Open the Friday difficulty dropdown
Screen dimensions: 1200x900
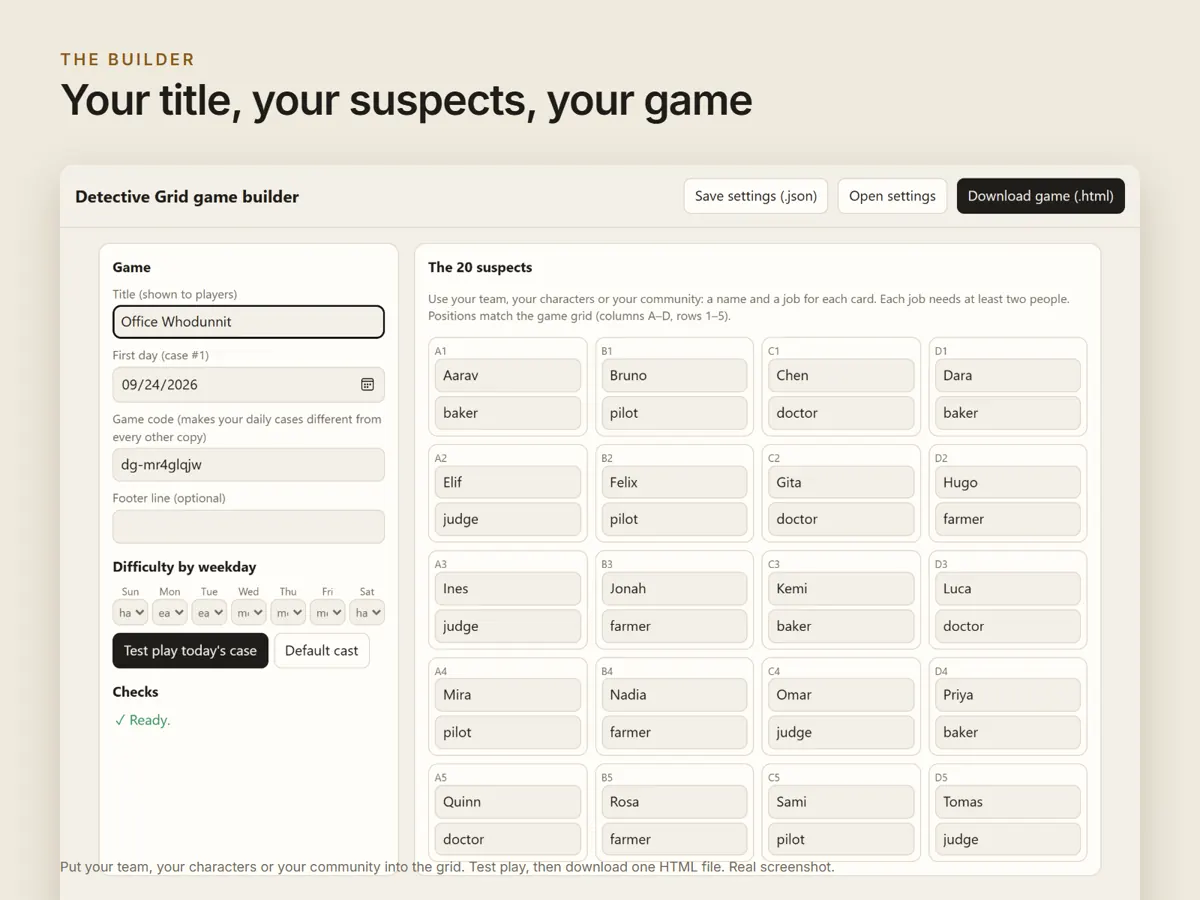pyautogui.click(x=328, y=612)
